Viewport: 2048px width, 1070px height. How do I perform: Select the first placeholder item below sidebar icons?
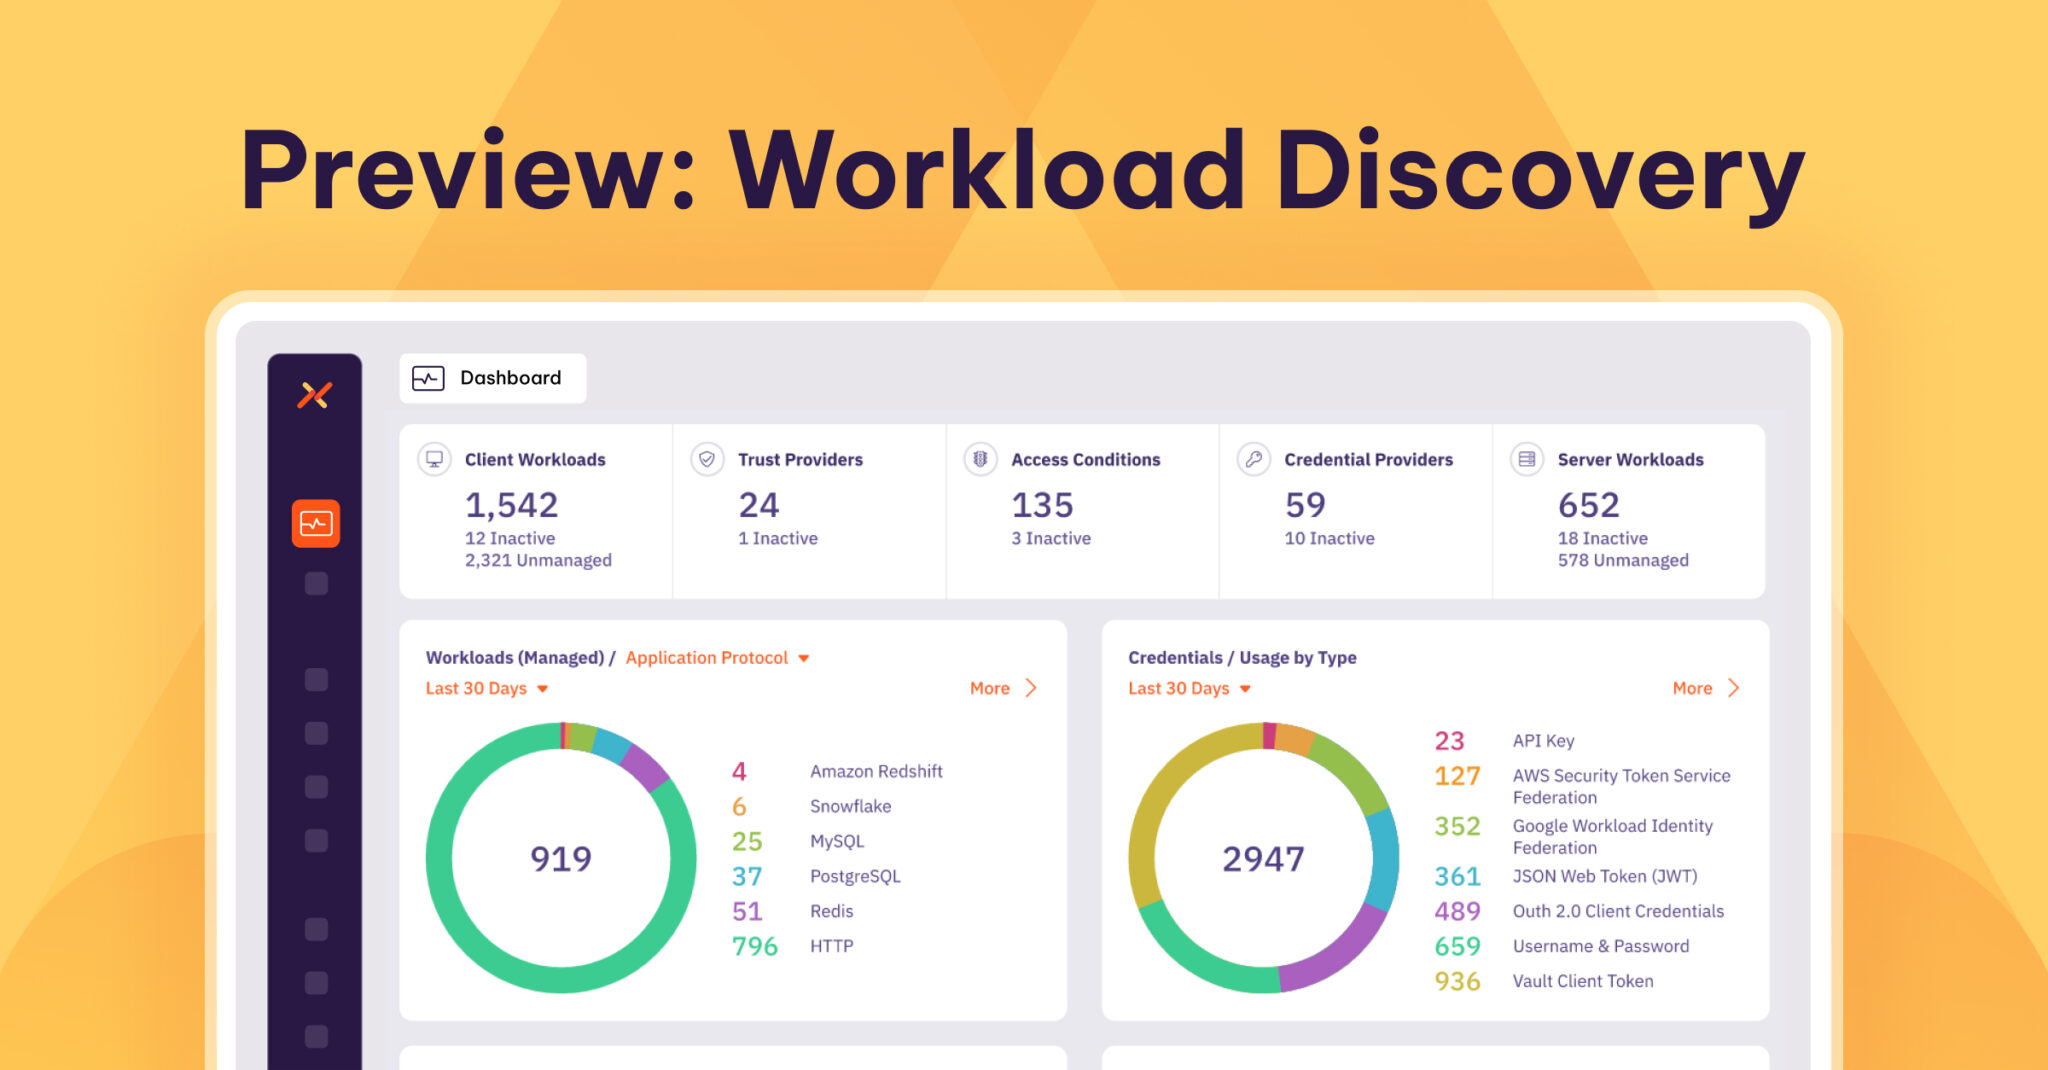tap(315, 583)
